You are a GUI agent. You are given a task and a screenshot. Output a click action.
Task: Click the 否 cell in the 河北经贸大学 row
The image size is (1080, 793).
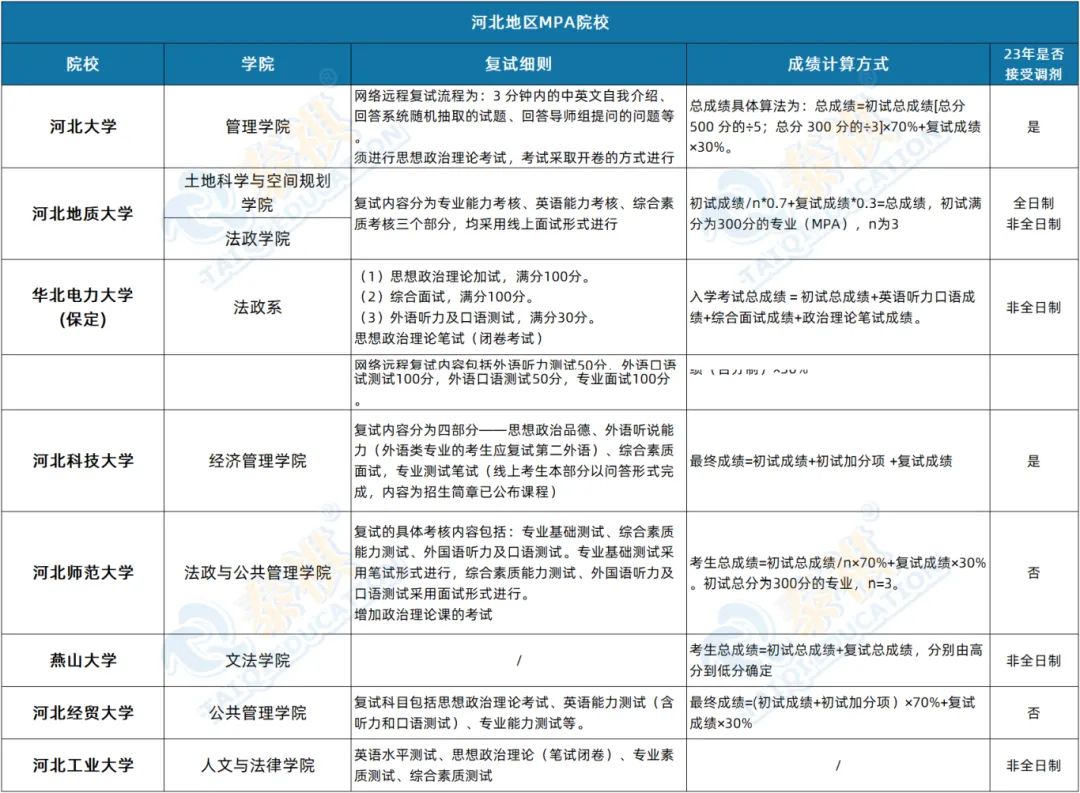pos(1033,712)
